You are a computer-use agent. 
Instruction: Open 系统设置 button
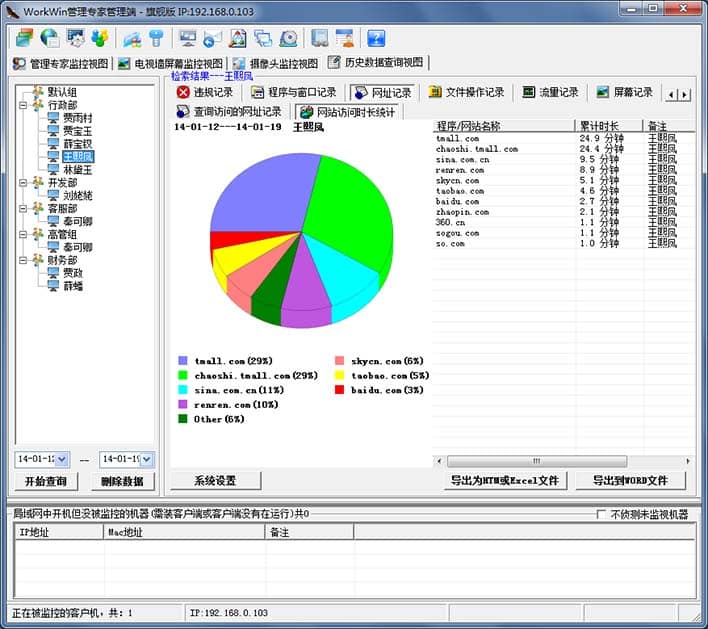click(215, 480)
